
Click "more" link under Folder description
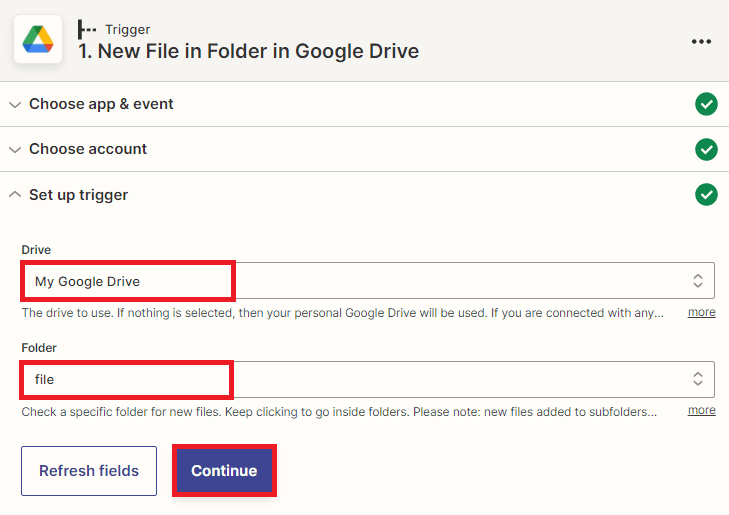coord(701,410)
